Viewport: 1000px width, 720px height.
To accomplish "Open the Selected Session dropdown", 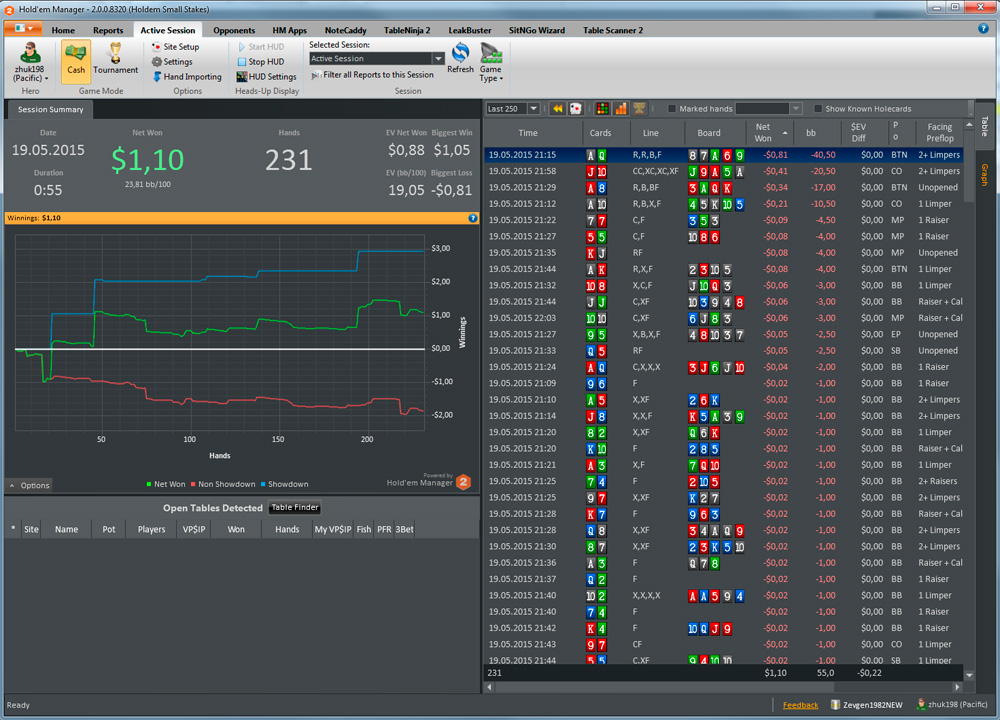I will (438, 59).
